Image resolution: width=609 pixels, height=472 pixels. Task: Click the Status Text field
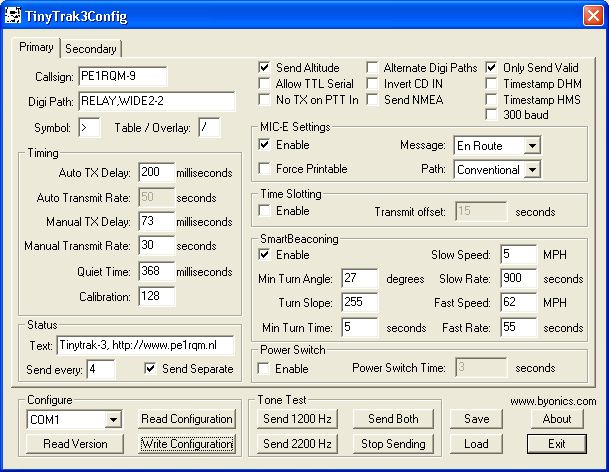coord(145,346)
